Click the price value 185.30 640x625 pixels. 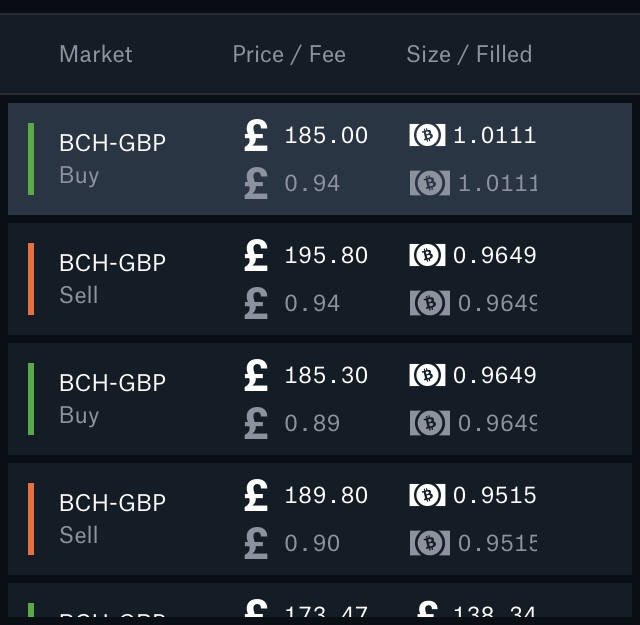pos(326,376)
